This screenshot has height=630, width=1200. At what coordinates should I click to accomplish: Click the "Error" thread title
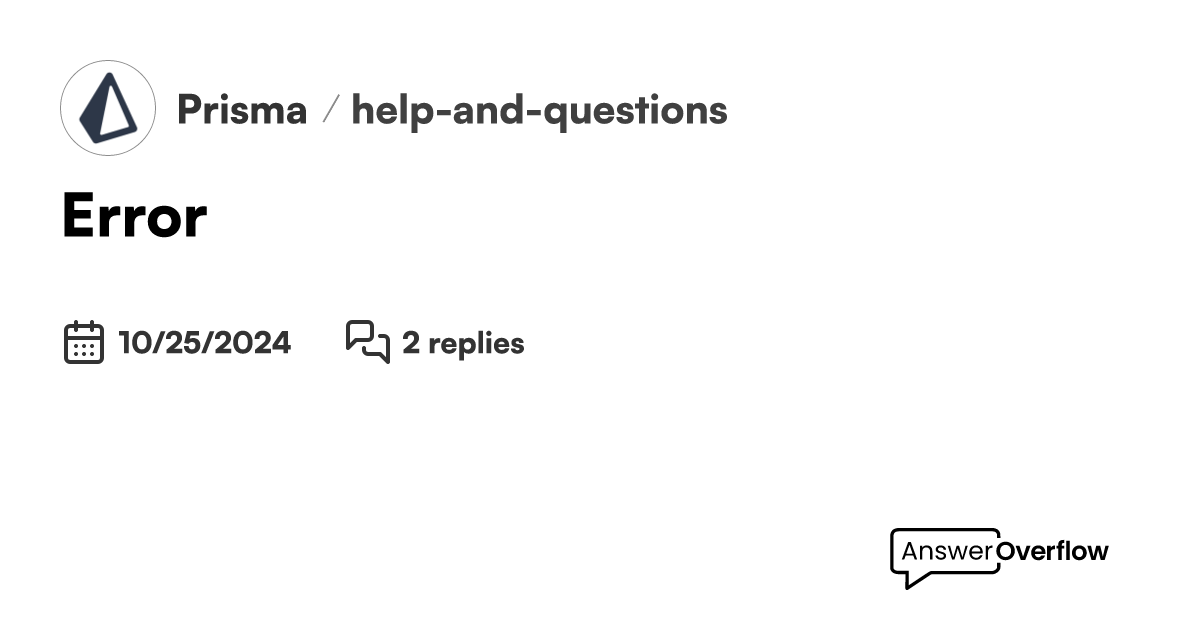(x=134, y=215)
